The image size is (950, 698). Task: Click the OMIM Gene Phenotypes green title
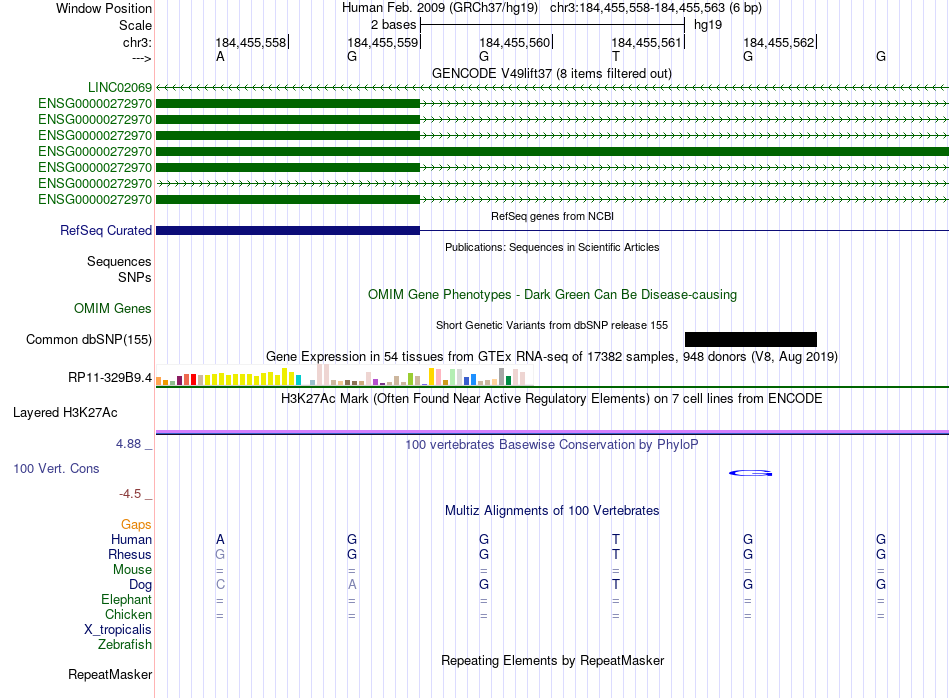(553, 295)
